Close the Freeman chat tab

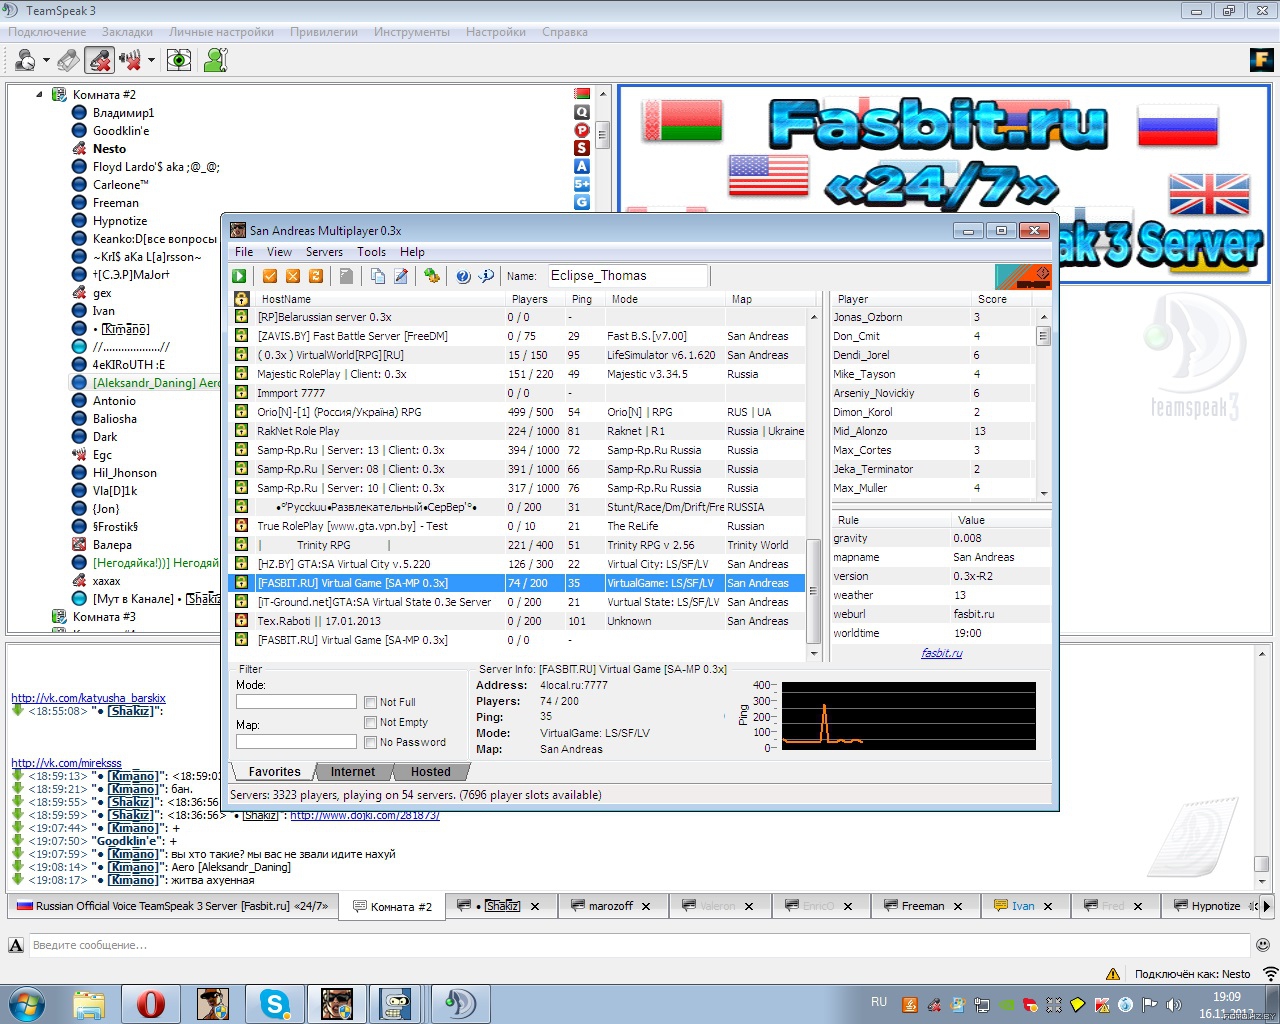click(x=958, y=906)
